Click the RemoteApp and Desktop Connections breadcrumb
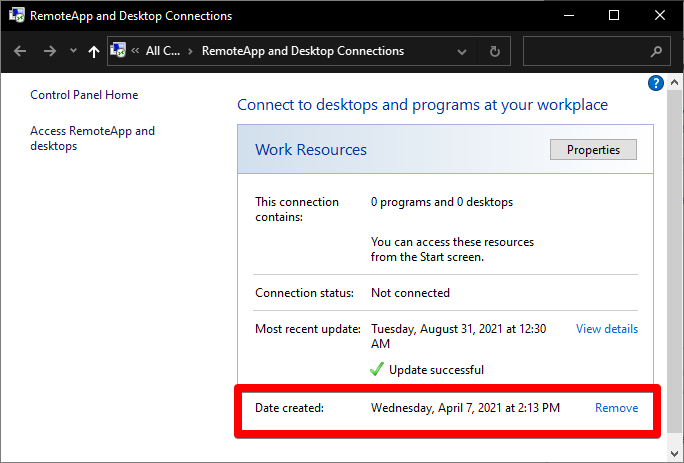The width and height of the screenshot is (684, 463). coord(303,51)
